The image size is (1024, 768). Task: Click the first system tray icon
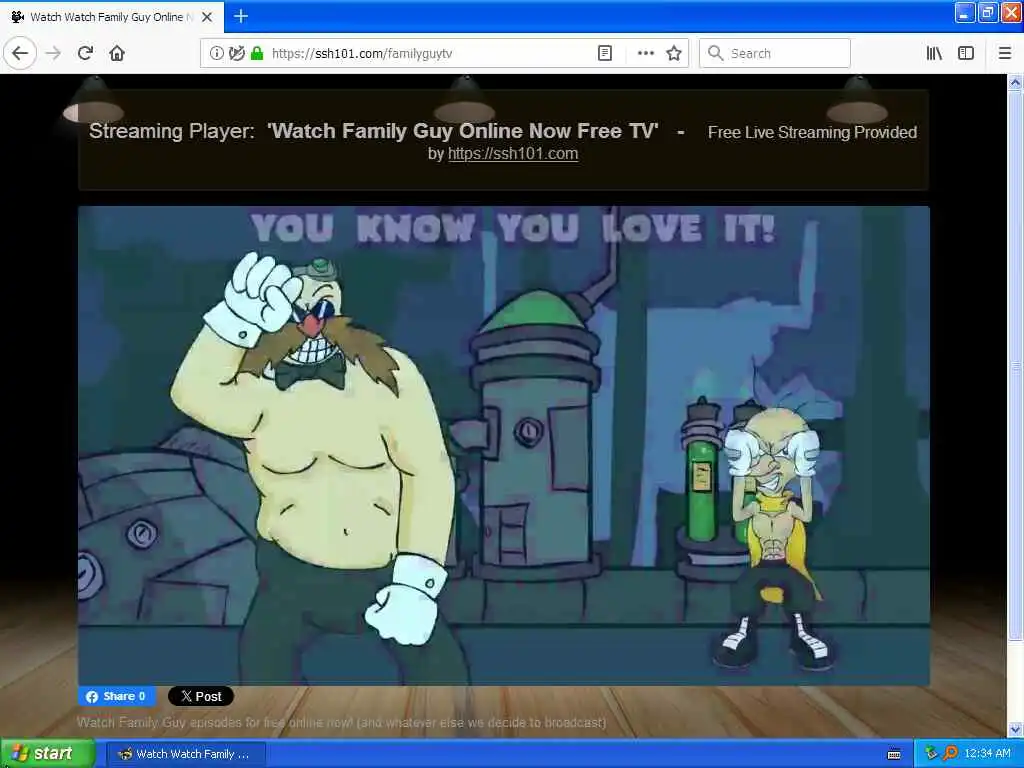coord(931,753)
